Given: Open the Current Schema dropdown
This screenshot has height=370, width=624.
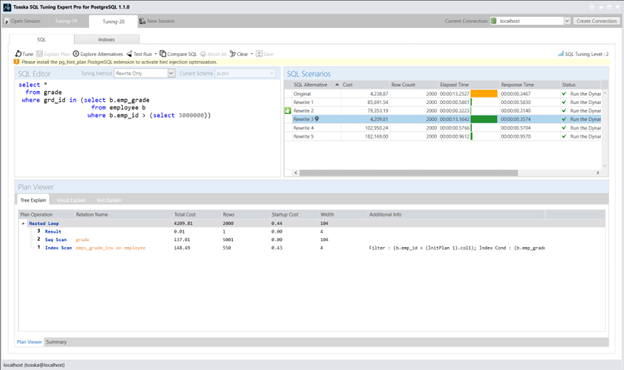Looking at the screenshot, I should click(272, 73).
